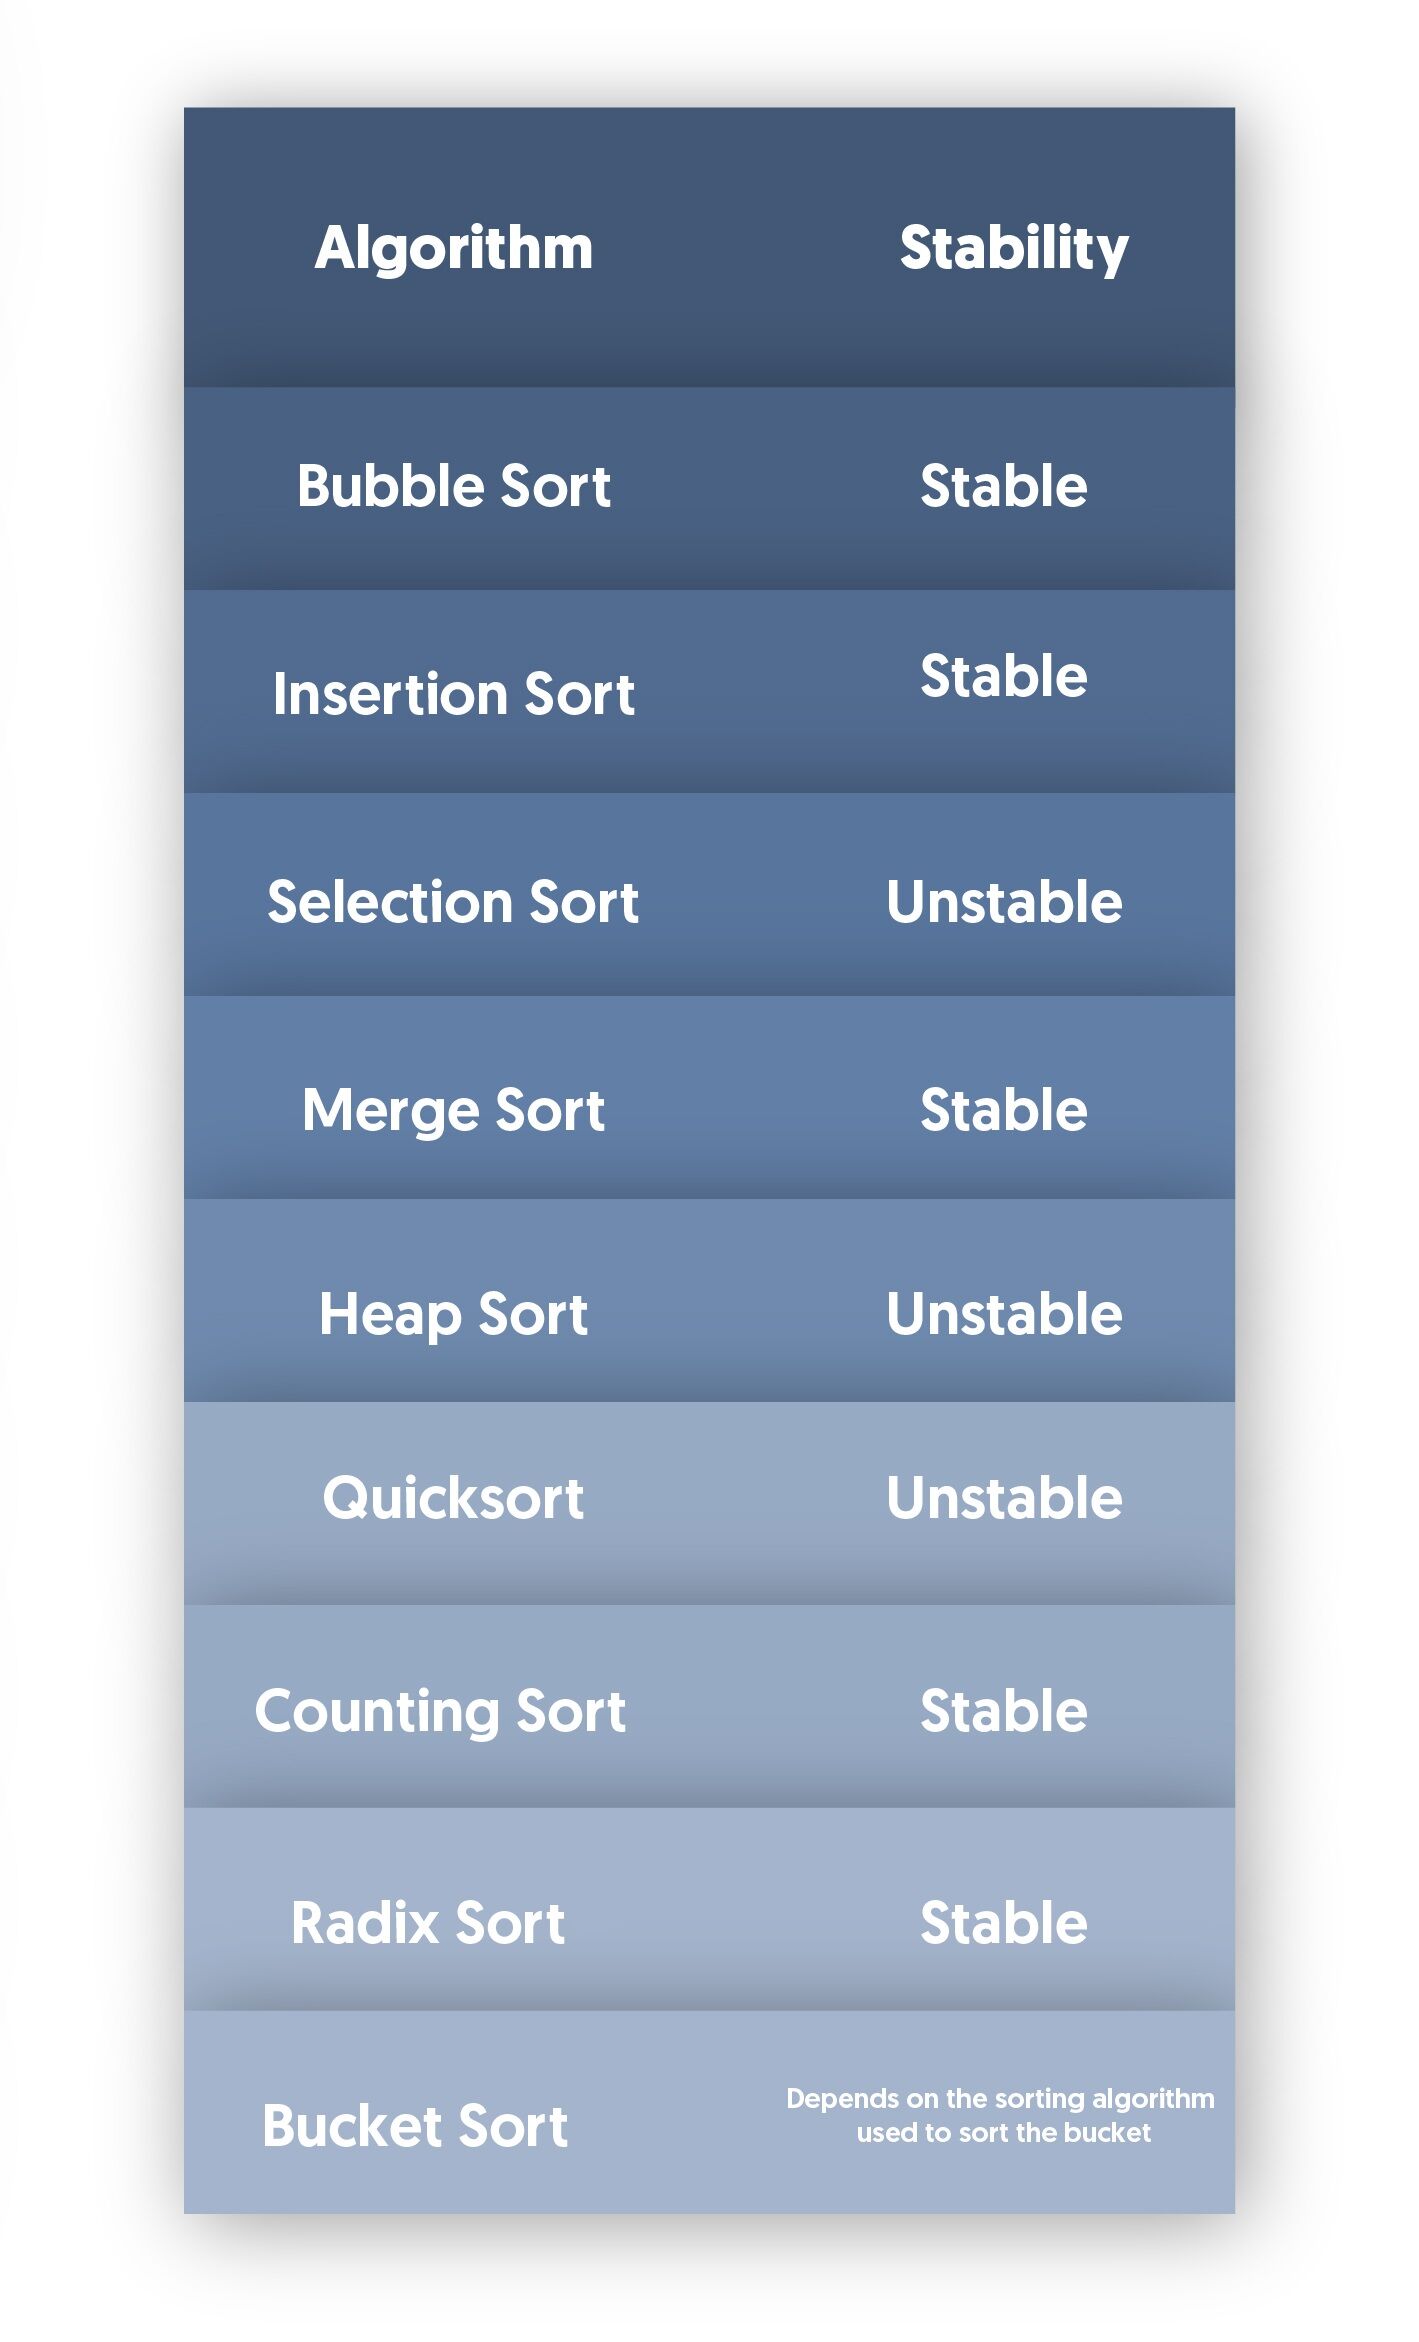This screenshot has height=2342, width=1419.
Task: Click Stable in the Merge Sort row
Action: point(1003,1110)
